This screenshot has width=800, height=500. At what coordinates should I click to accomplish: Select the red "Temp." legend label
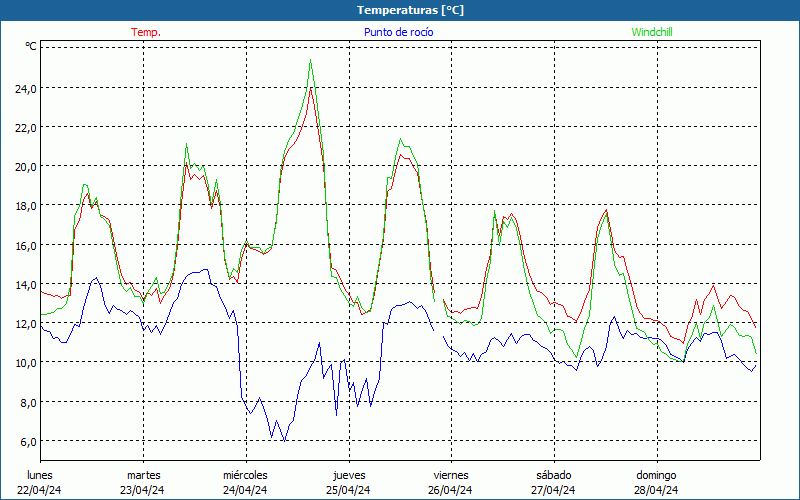click(x=146, y=32)
